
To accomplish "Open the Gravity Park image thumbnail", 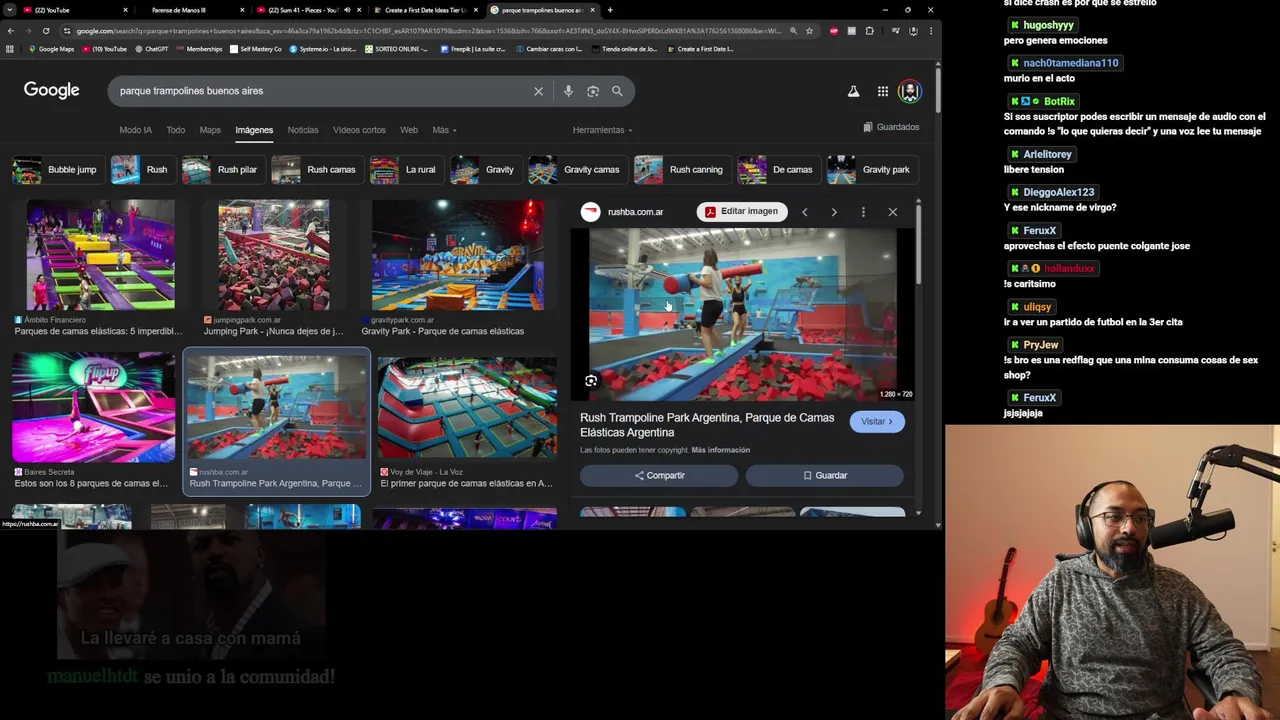I will (458, 255).
